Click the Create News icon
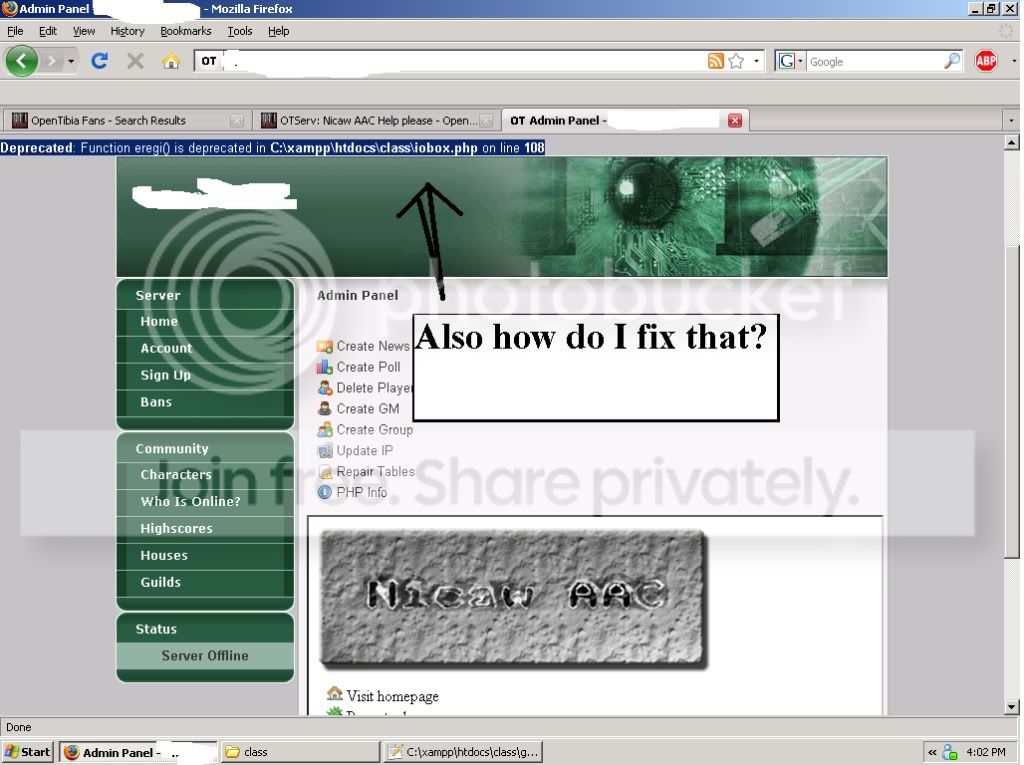The height and width of the screenshot is (765, 1024). pyautogui.click(x=325, y=346)
